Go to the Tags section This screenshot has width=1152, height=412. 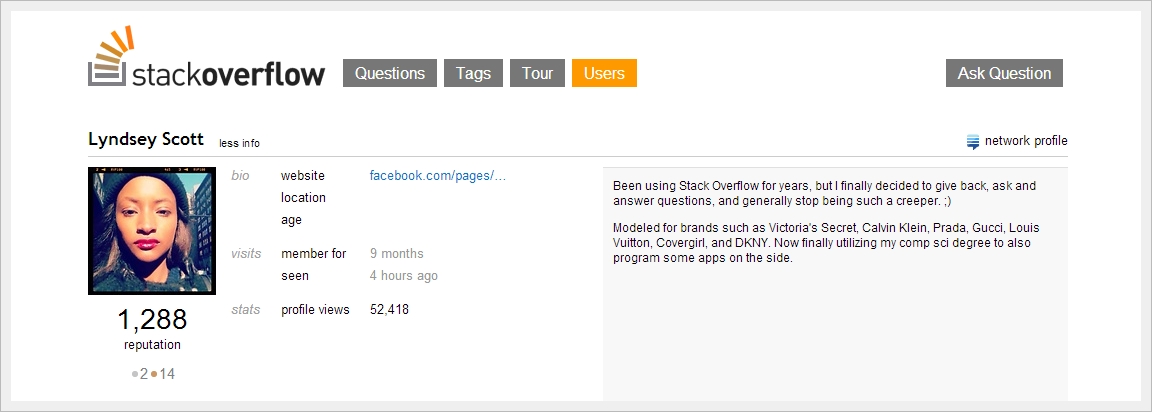(x=473, y=73)
